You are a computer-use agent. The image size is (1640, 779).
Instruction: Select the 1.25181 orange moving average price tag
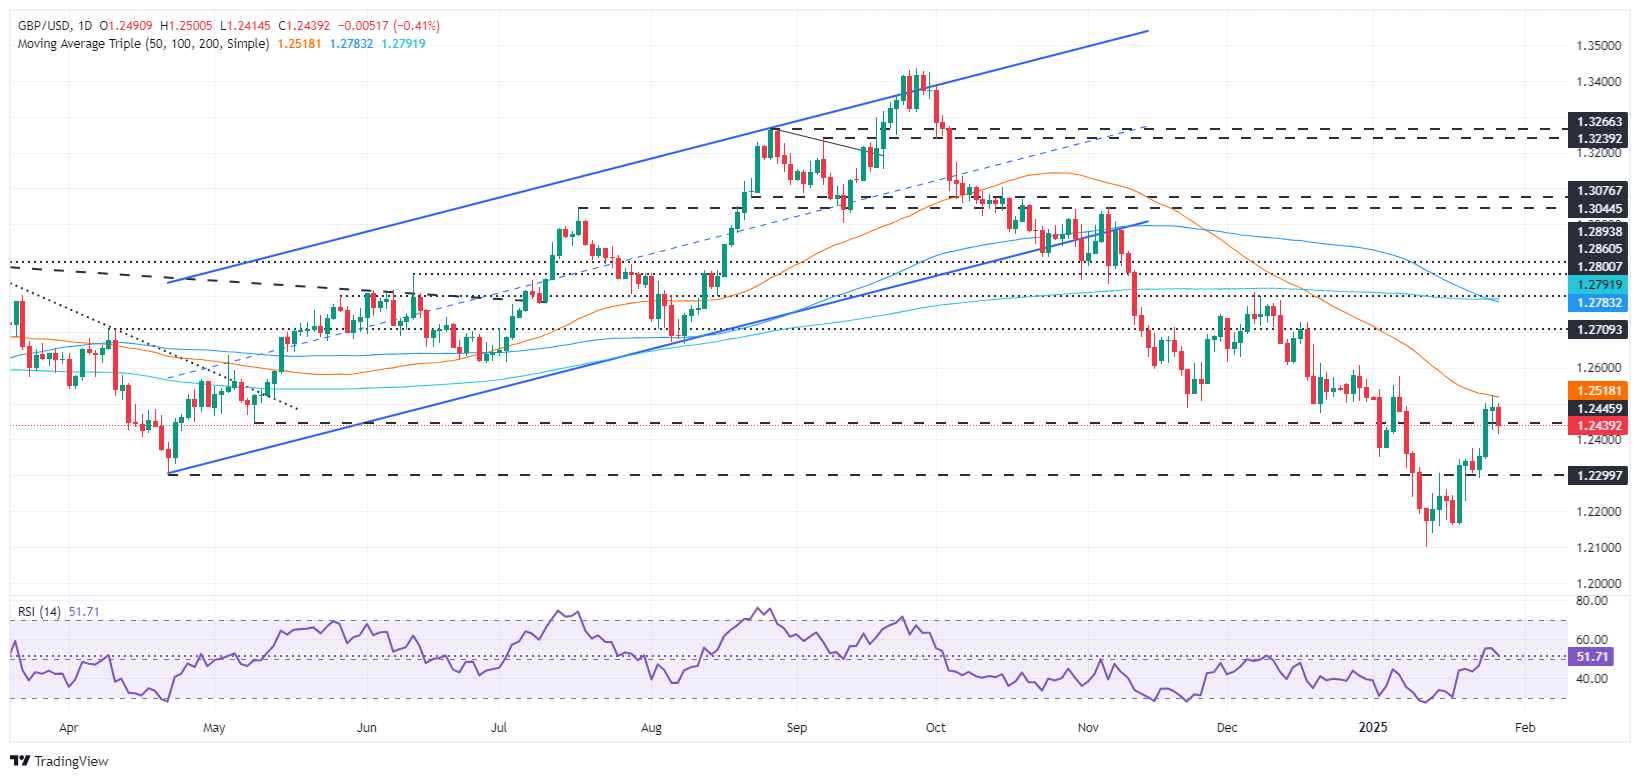(1600, 390)
